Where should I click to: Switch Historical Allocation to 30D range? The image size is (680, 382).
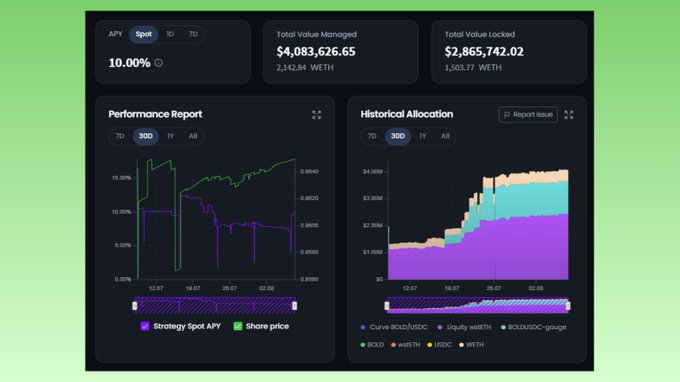click(398, 136)
